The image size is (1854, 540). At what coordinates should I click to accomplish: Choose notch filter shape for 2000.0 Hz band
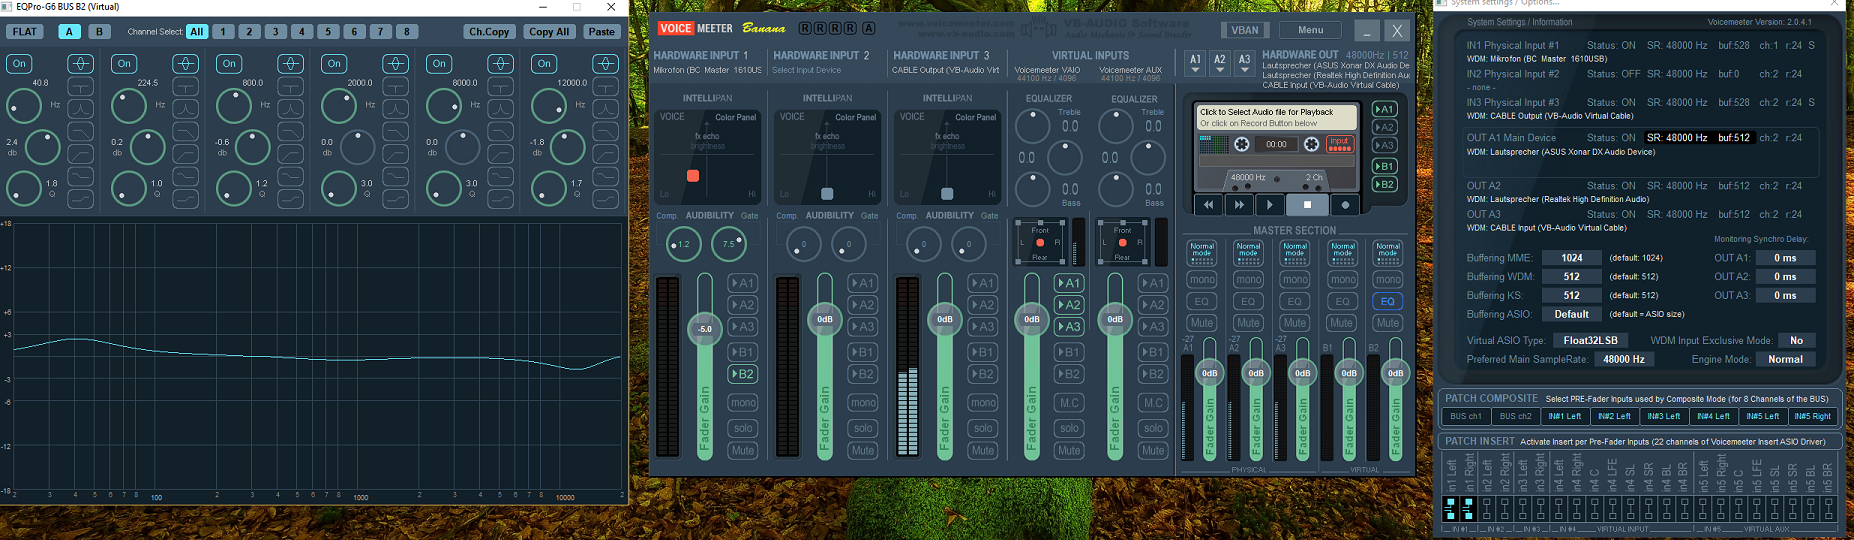click(x=395, y=86)
